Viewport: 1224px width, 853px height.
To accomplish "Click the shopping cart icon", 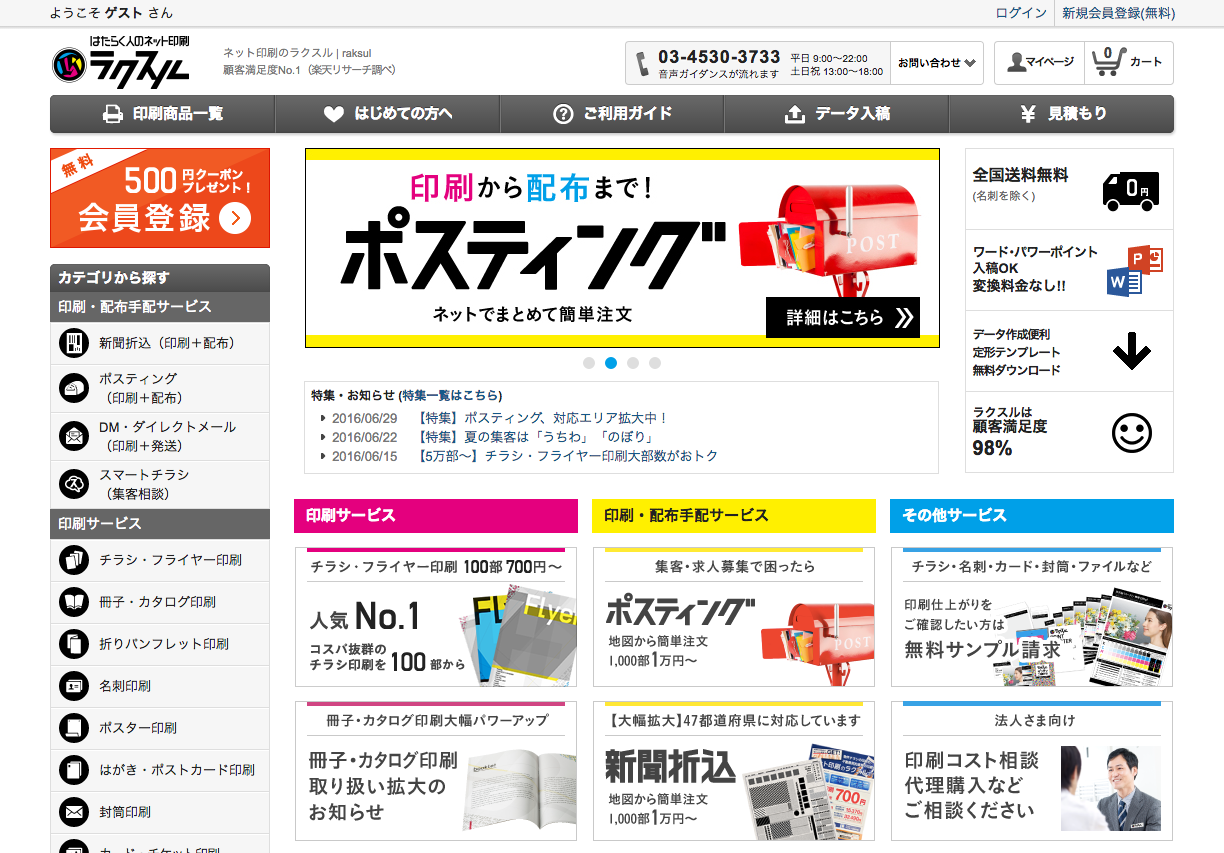I will pyautogui.click(x=1107, y=62).
